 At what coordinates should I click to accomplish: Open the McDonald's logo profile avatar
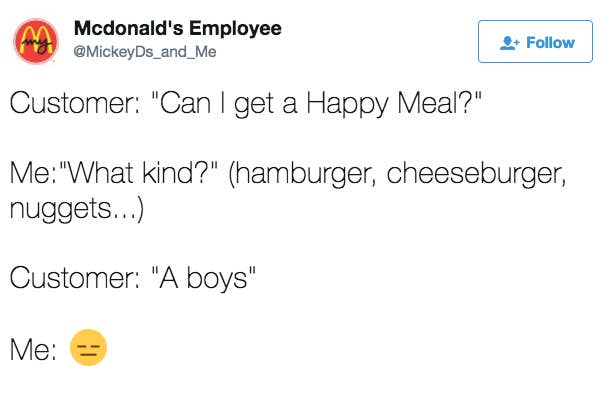tap(36, 41)
